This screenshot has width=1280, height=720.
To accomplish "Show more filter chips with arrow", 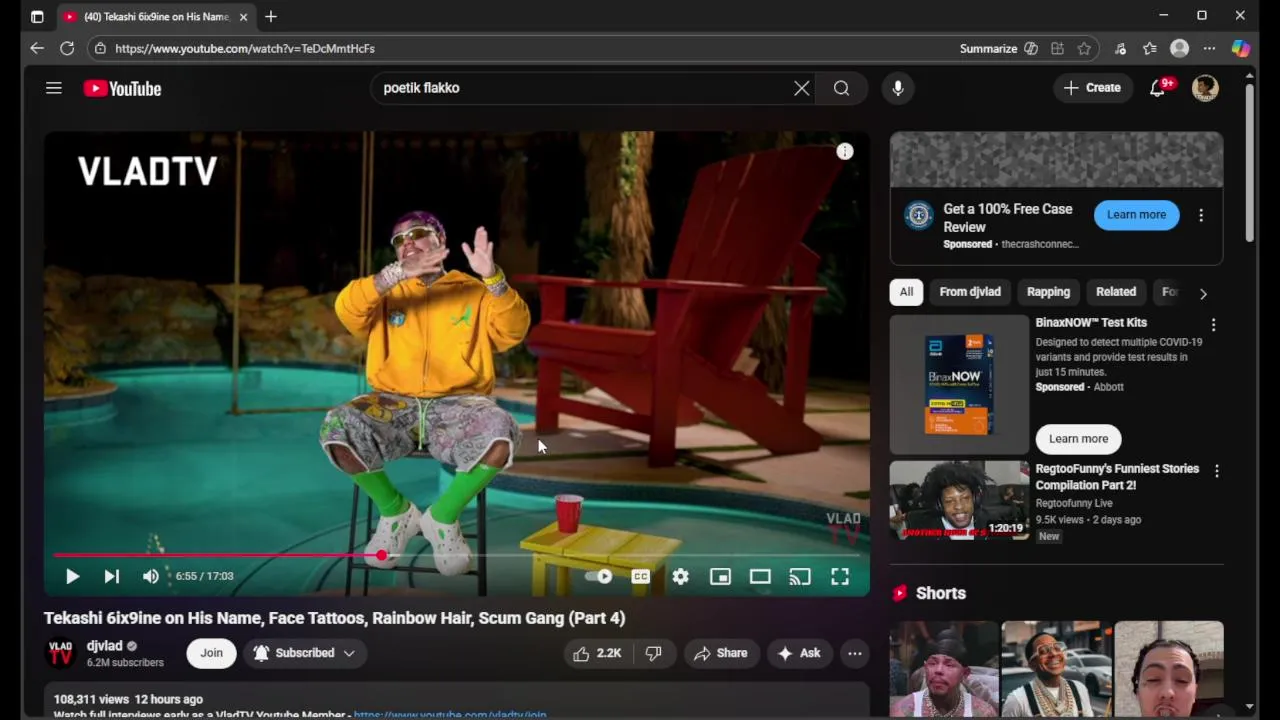I will tap(1203, 293).
